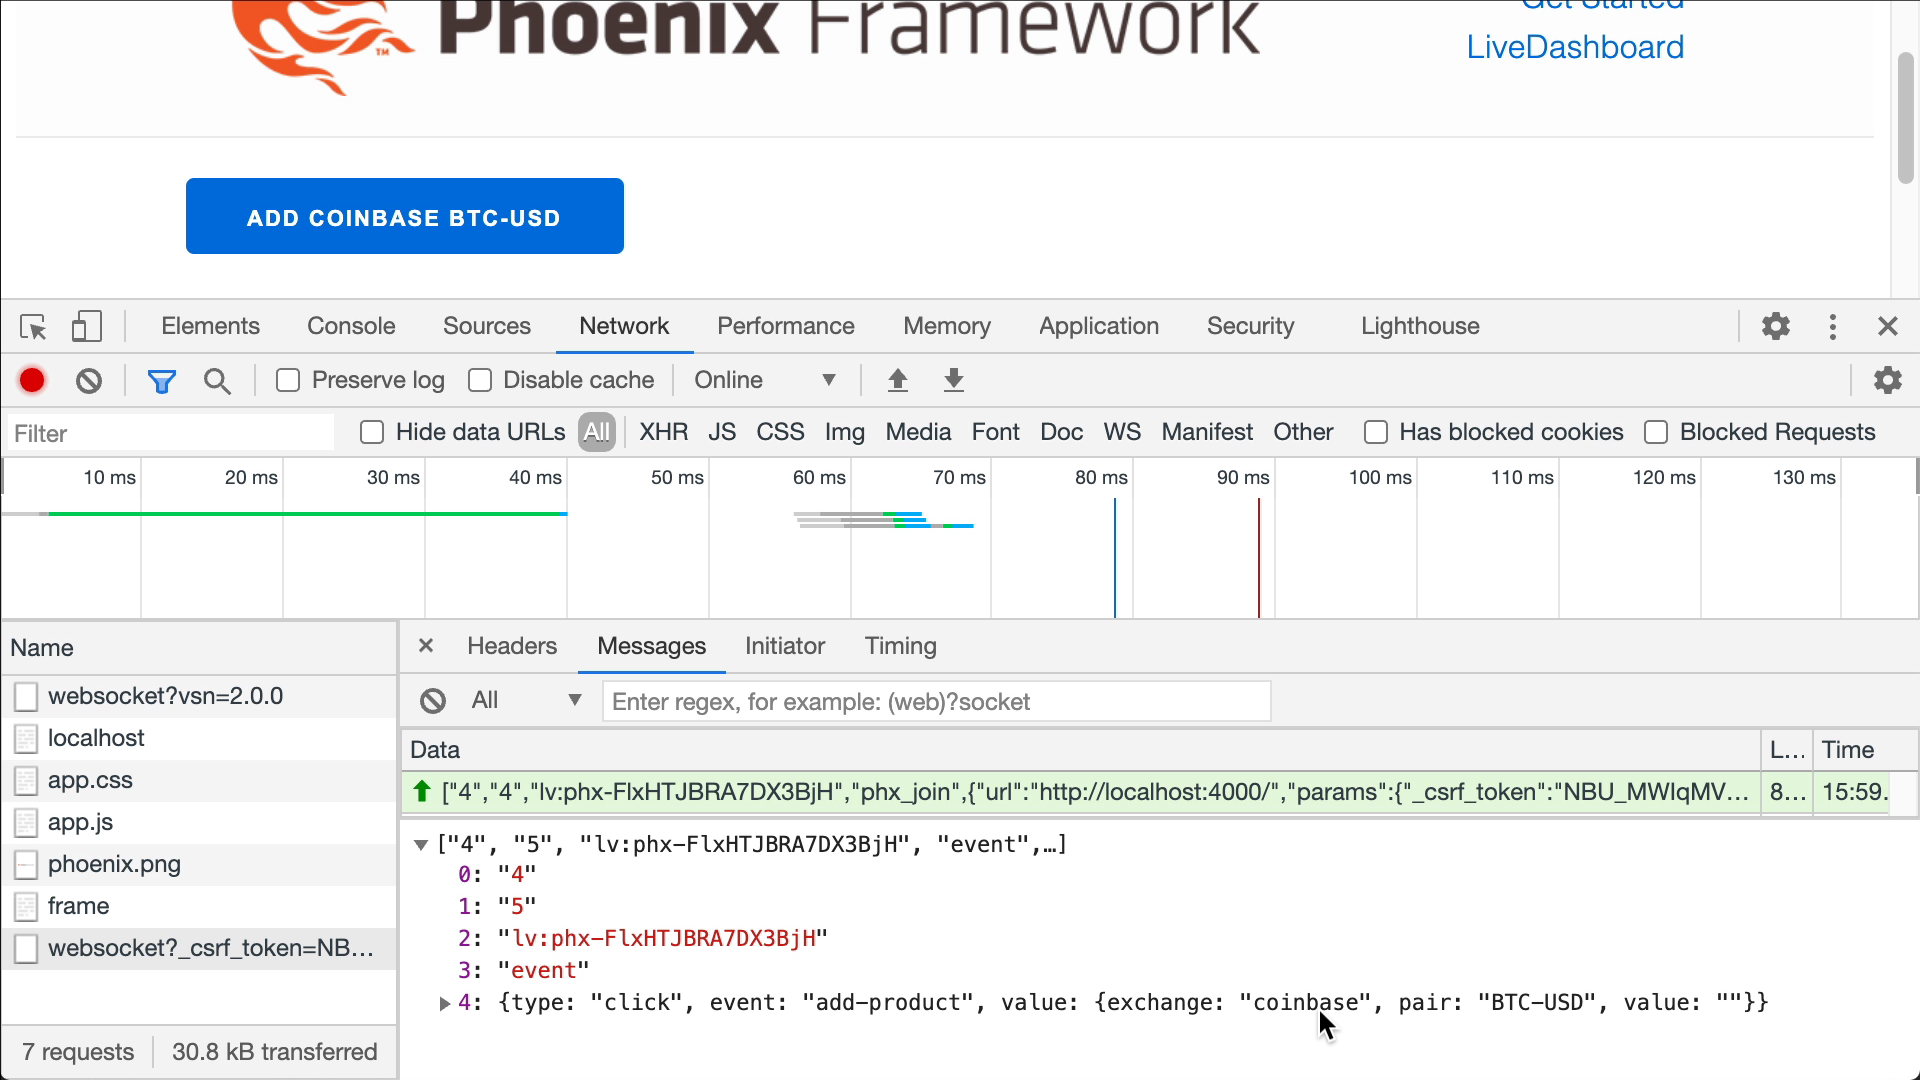Open the network search magnifier
This screenshot has width=1920, height=1080.
(217, 381)
